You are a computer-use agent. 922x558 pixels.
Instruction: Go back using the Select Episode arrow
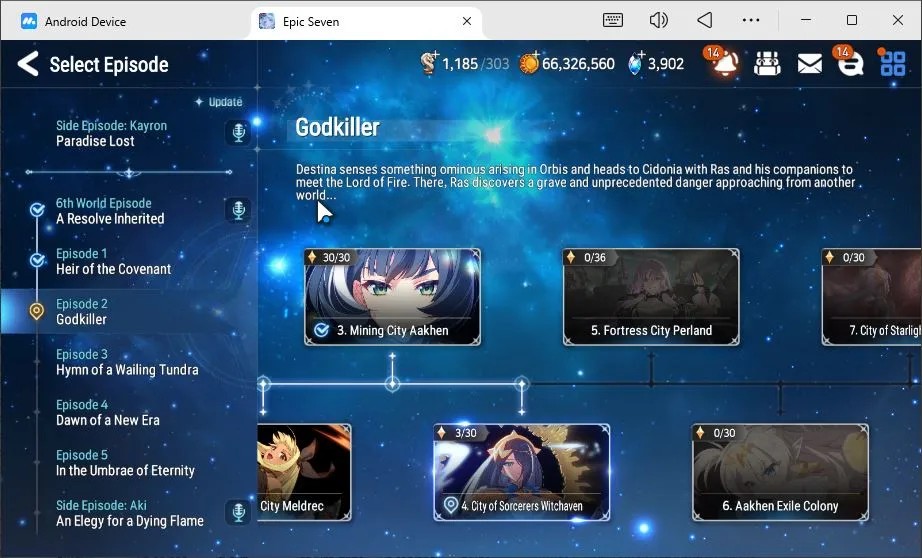[28, 64]
